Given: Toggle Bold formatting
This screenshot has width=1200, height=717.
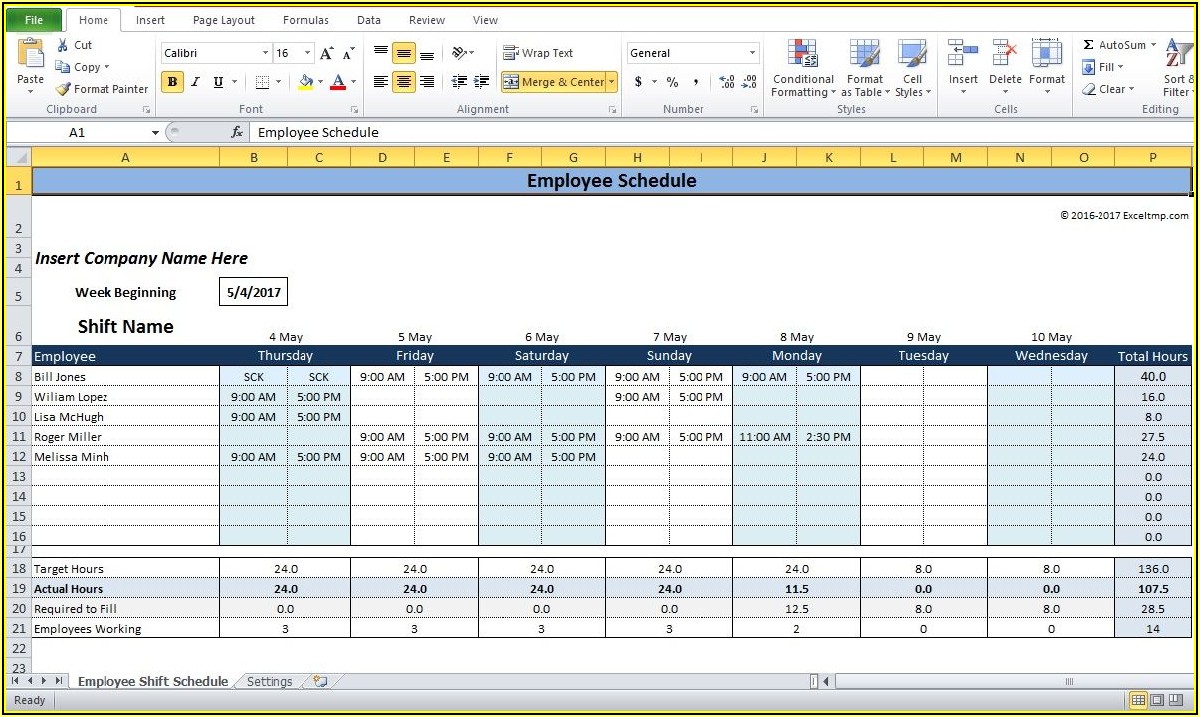Looking at the screenshot, I should (173, 82).
